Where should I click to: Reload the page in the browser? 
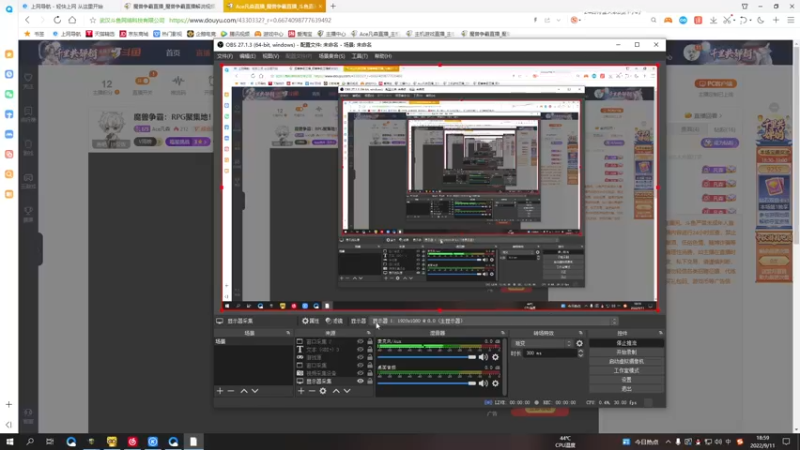coord(57,20)
